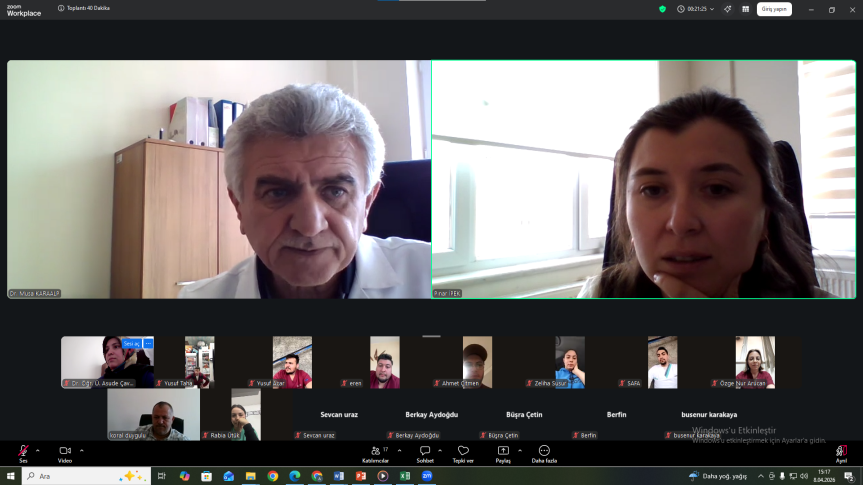Open the Katılımcılar participants panel
863x485 pixels.
(x=375, y=453)
